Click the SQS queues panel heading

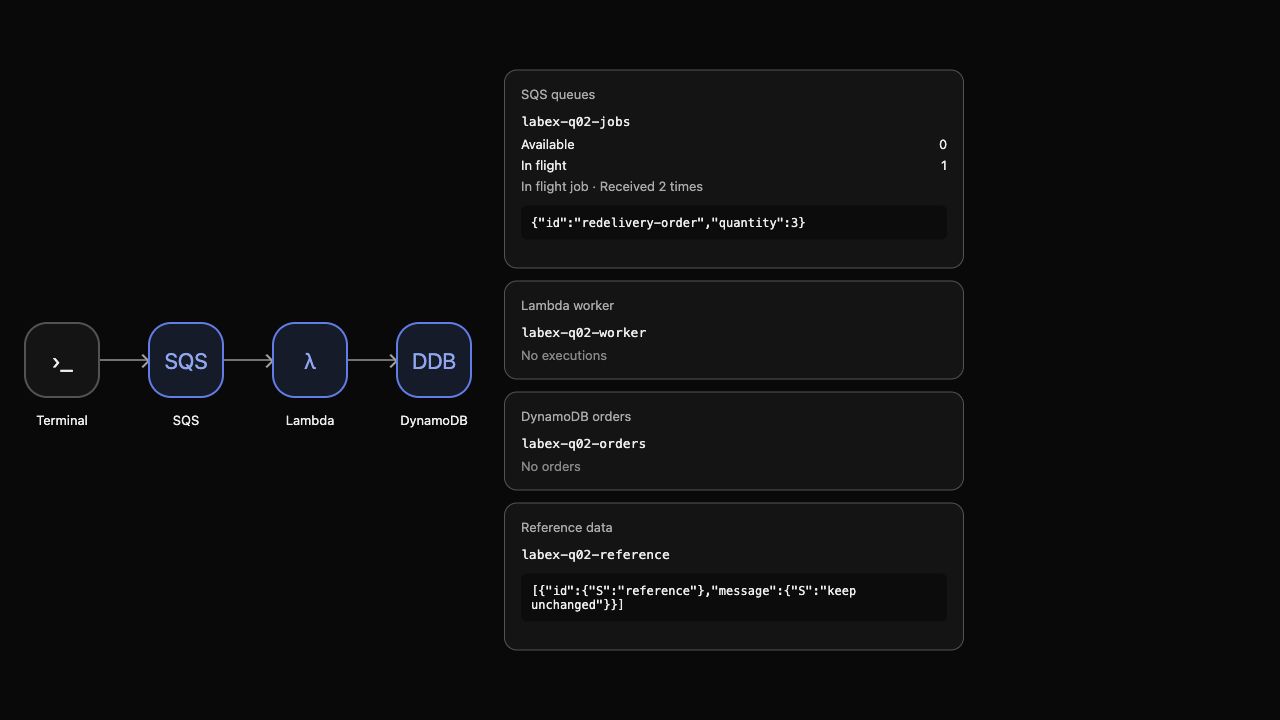point(558,95)
